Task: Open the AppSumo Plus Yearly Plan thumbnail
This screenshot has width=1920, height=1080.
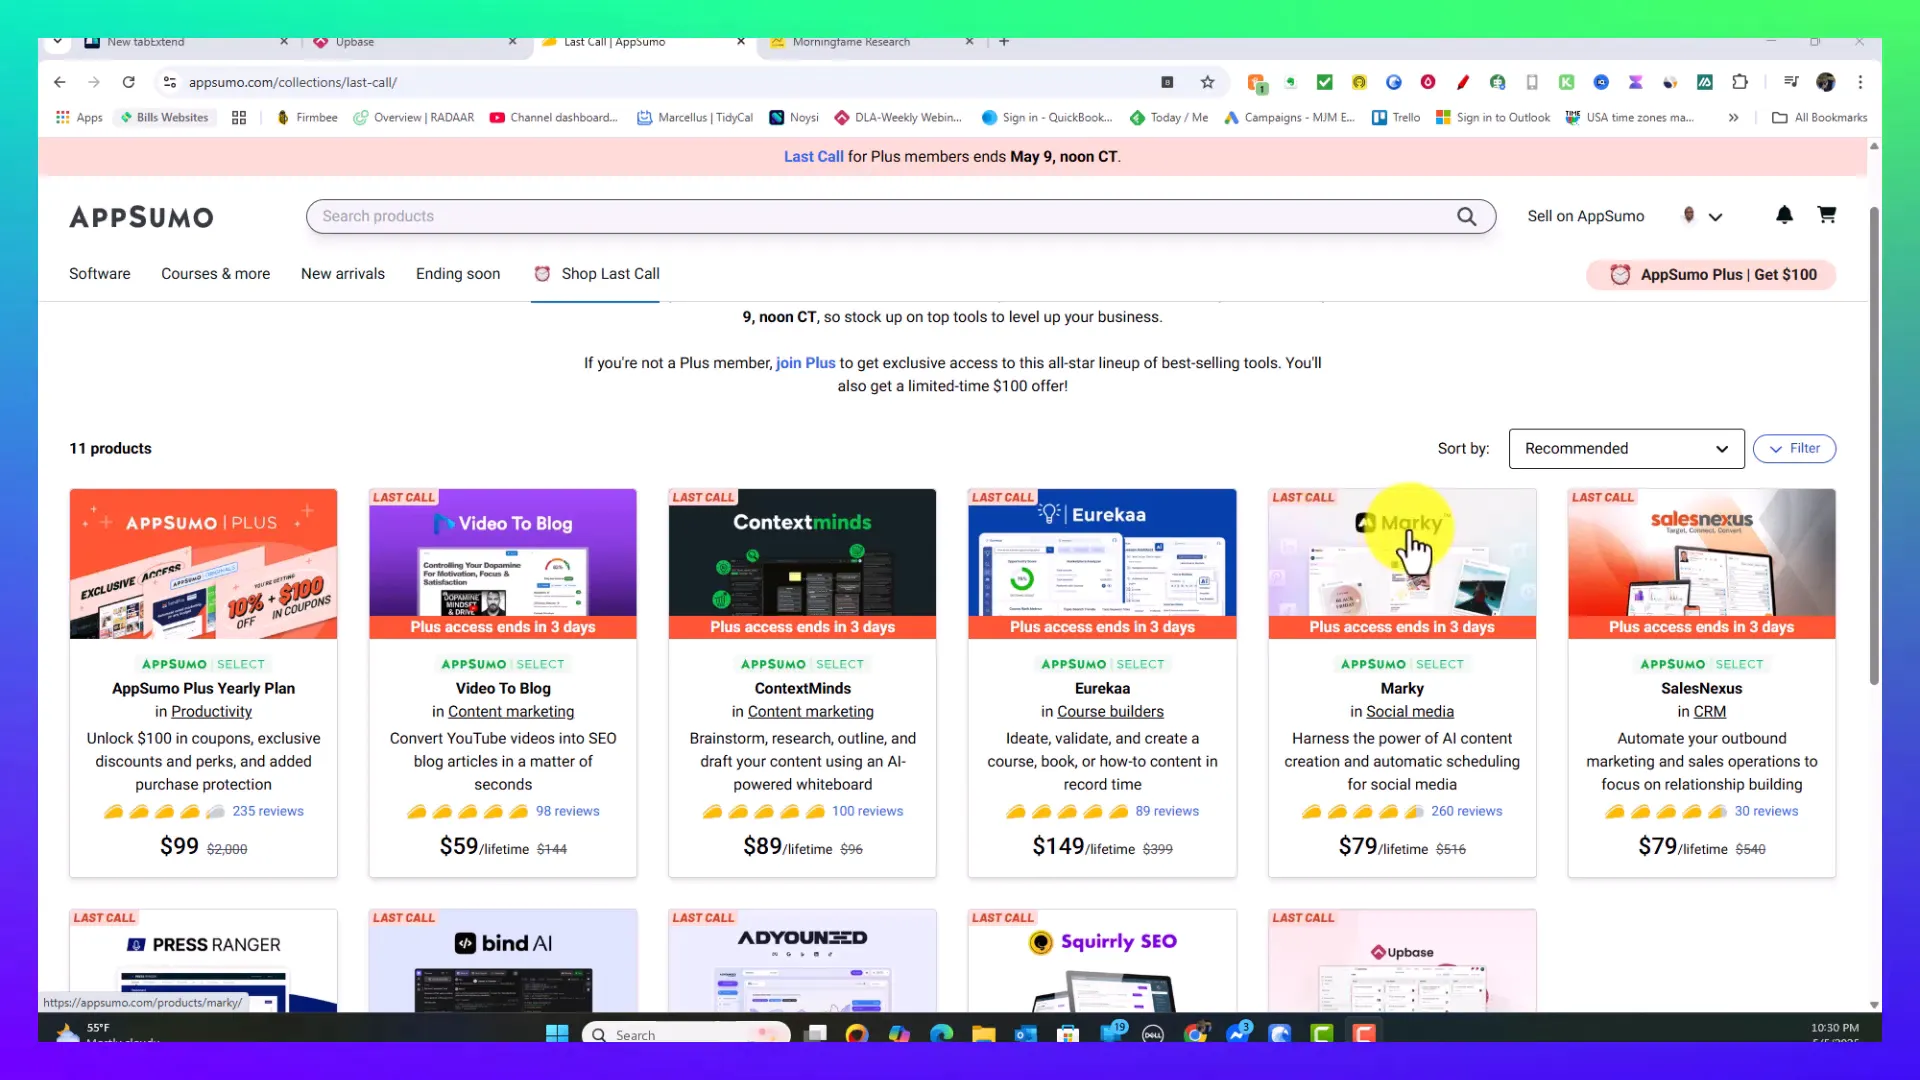Action: pyautogui.click(x=203, y=563)
